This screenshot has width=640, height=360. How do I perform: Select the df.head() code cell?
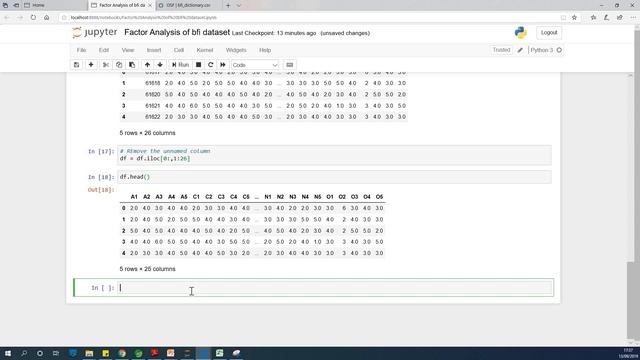click(335, 177)
